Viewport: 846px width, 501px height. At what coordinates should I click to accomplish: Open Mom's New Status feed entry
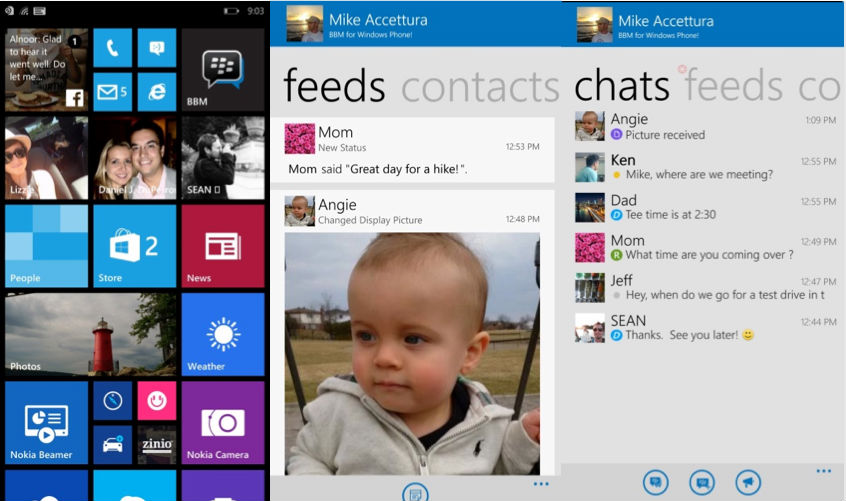coord(412,150)
